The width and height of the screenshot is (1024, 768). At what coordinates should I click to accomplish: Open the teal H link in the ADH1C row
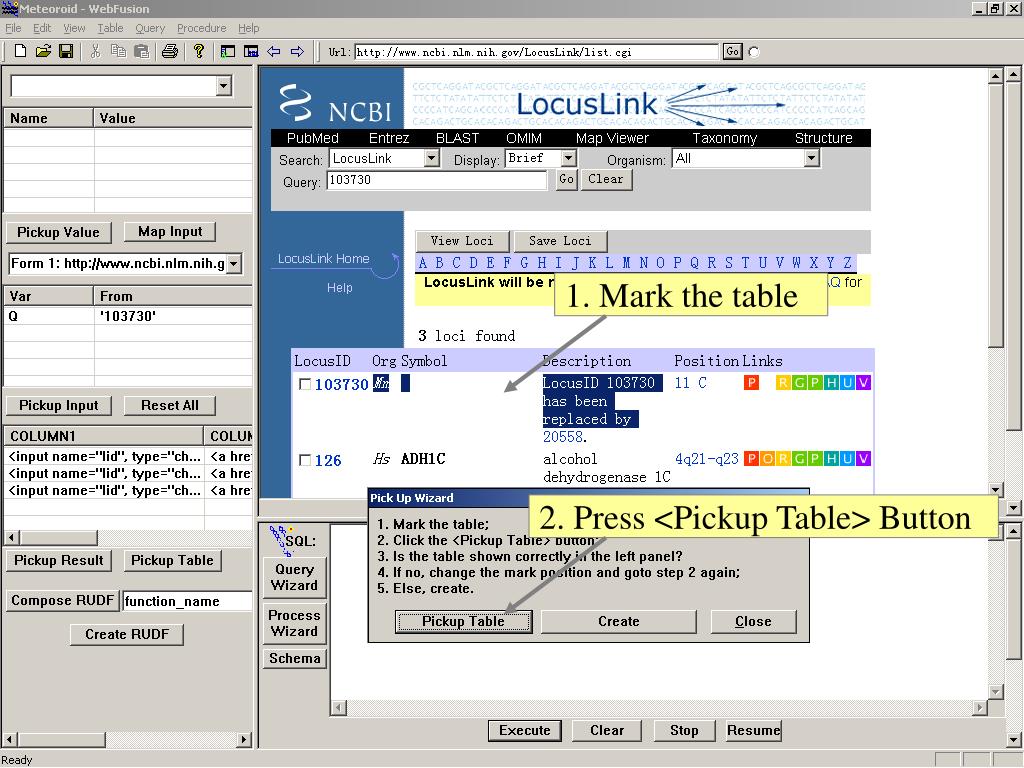tap(831, 458)
